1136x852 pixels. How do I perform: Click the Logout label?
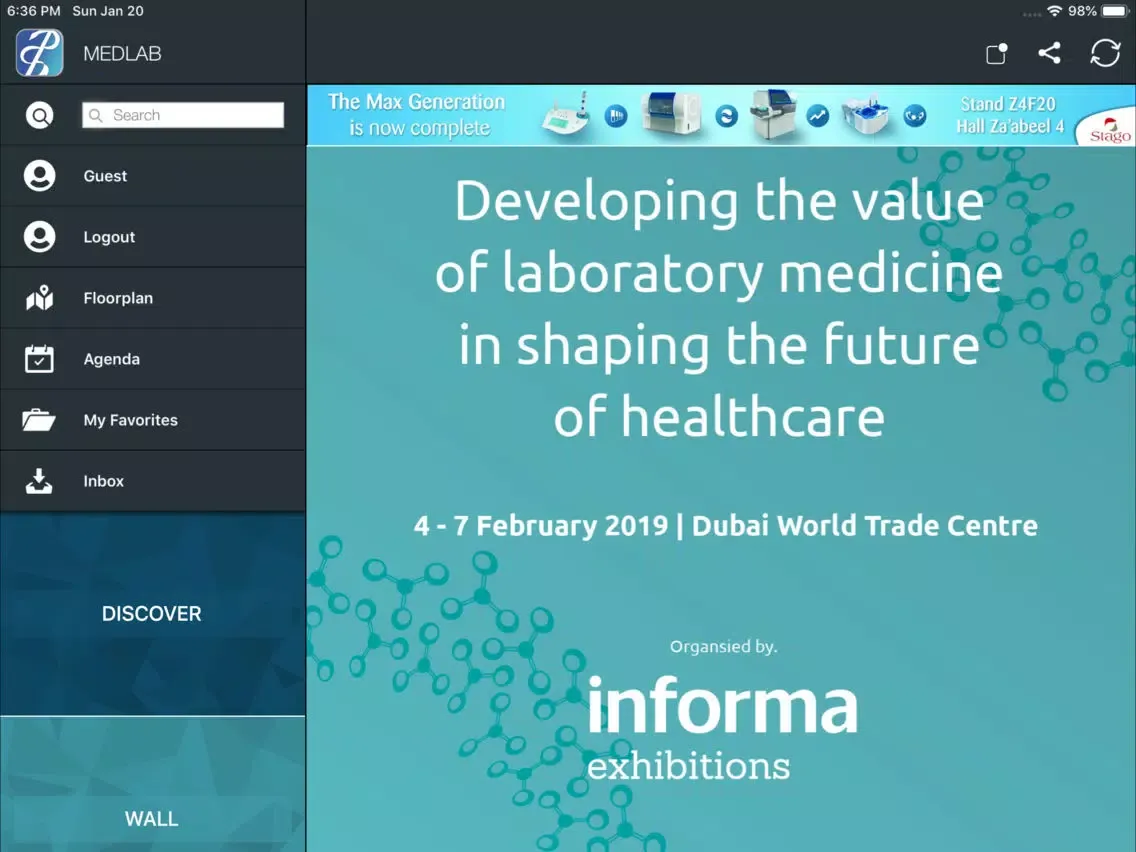click(109, 237)
